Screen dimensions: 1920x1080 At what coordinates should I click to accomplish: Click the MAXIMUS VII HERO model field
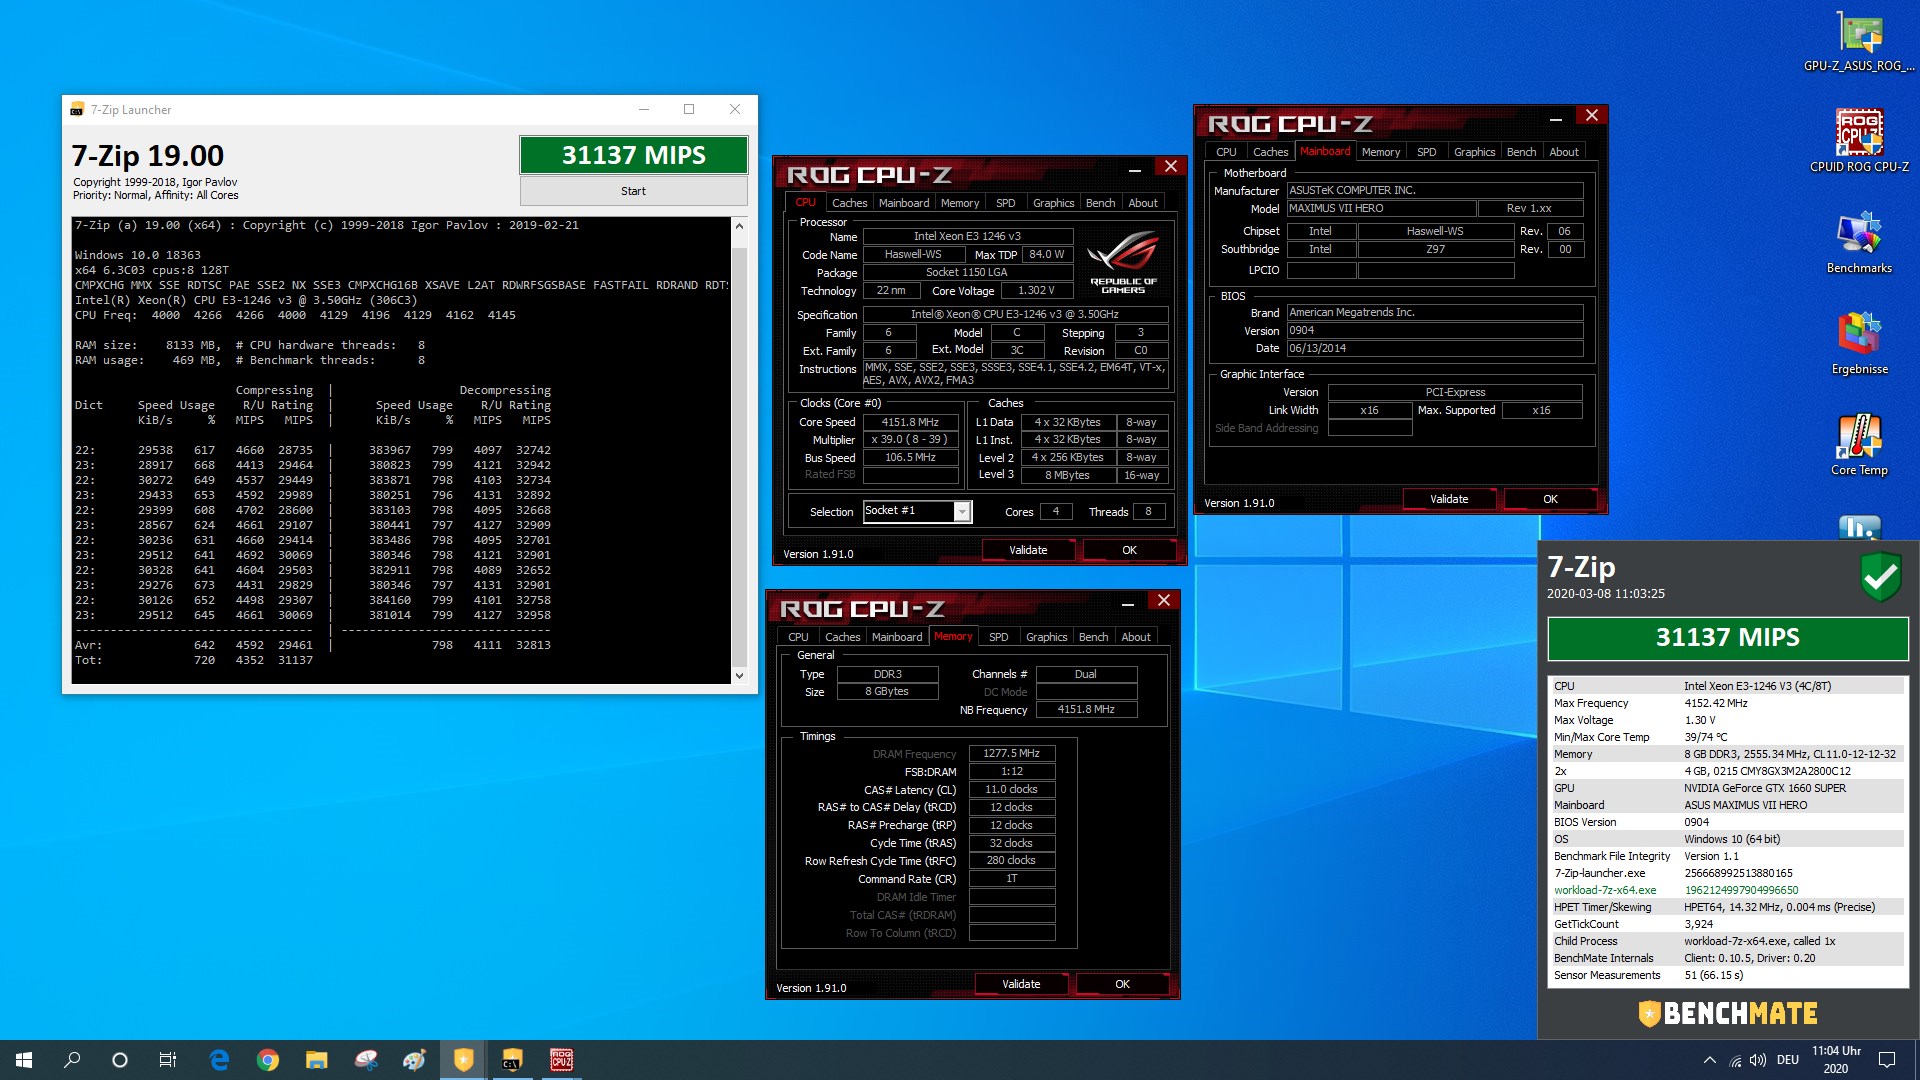1380,208
